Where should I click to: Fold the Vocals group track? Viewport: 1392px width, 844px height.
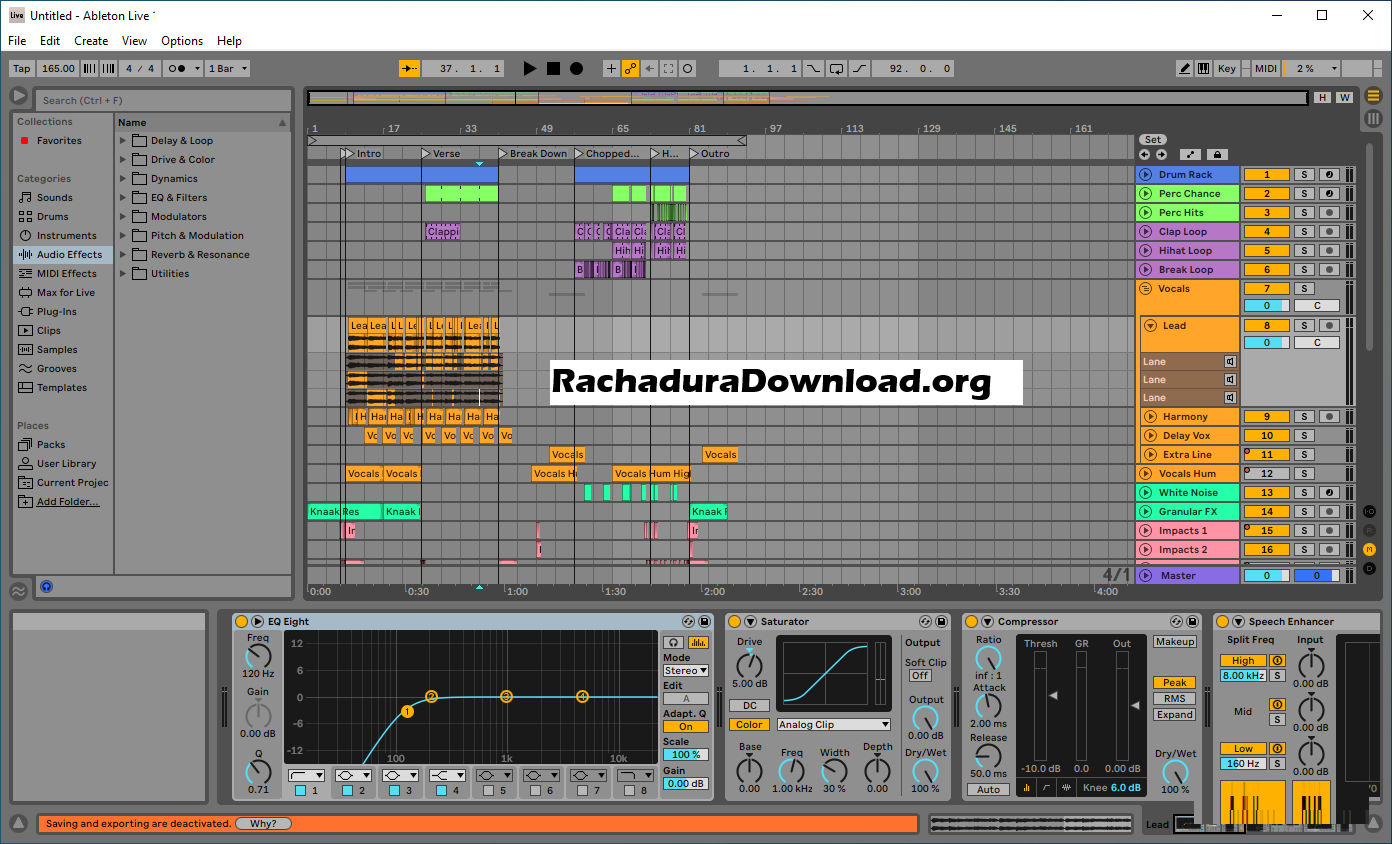[x=1146, y=288]
